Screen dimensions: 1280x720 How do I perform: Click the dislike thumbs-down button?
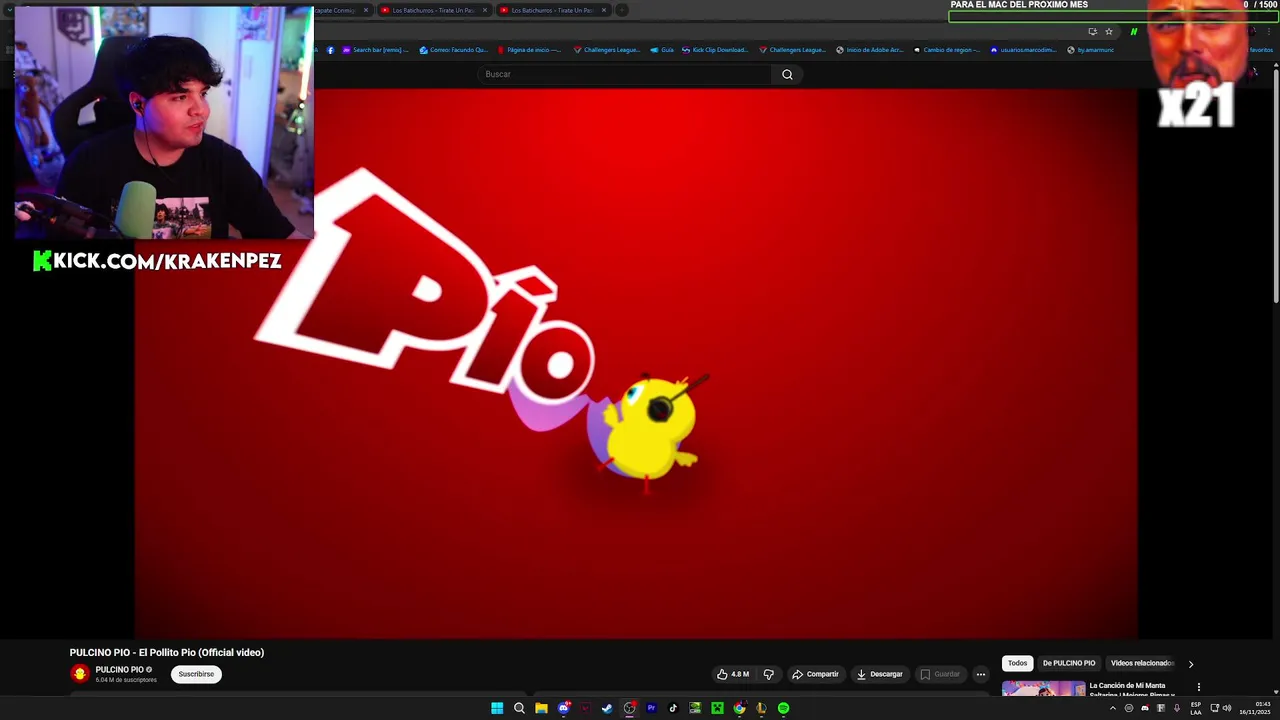pos(768,674)
